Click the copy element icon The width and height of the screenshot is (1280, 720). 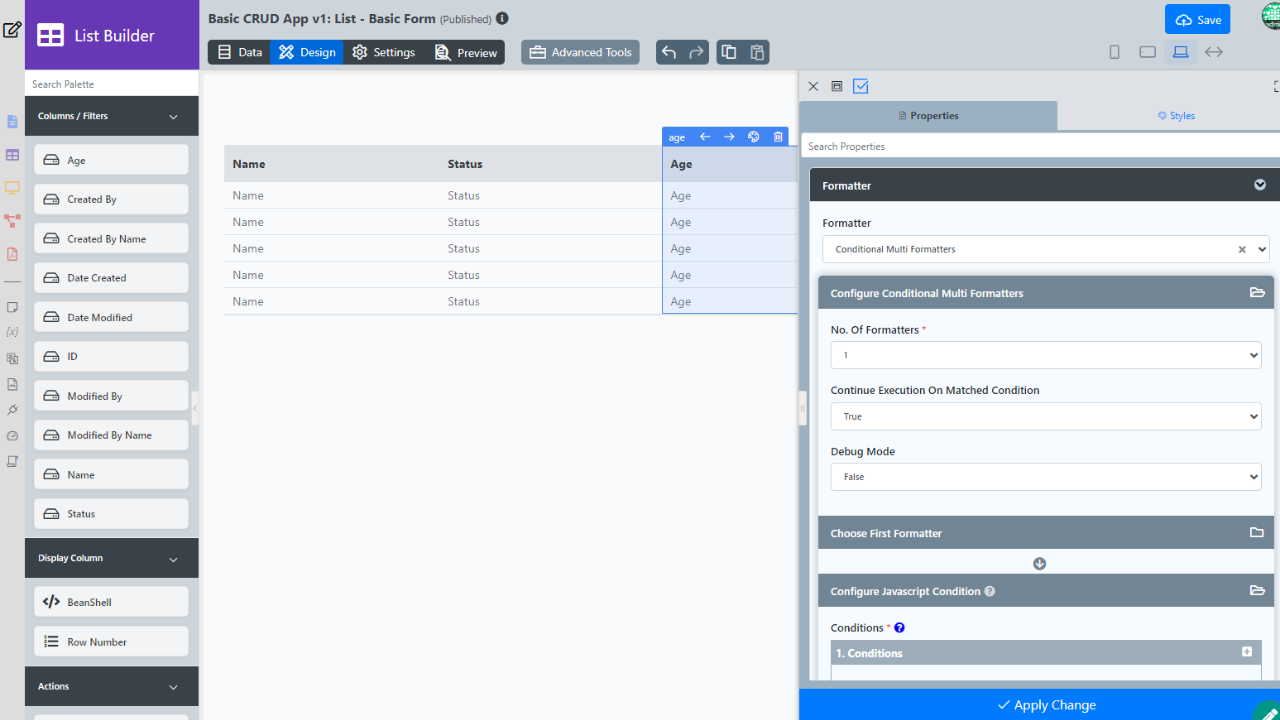[729, 52]
